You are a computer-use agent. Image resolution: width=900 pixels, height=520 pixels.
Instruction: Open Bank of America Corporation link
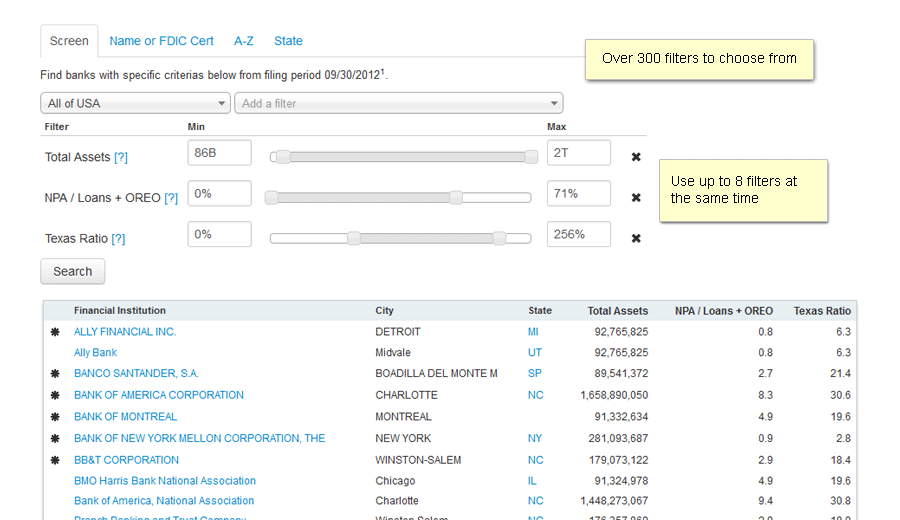point(159,395)
